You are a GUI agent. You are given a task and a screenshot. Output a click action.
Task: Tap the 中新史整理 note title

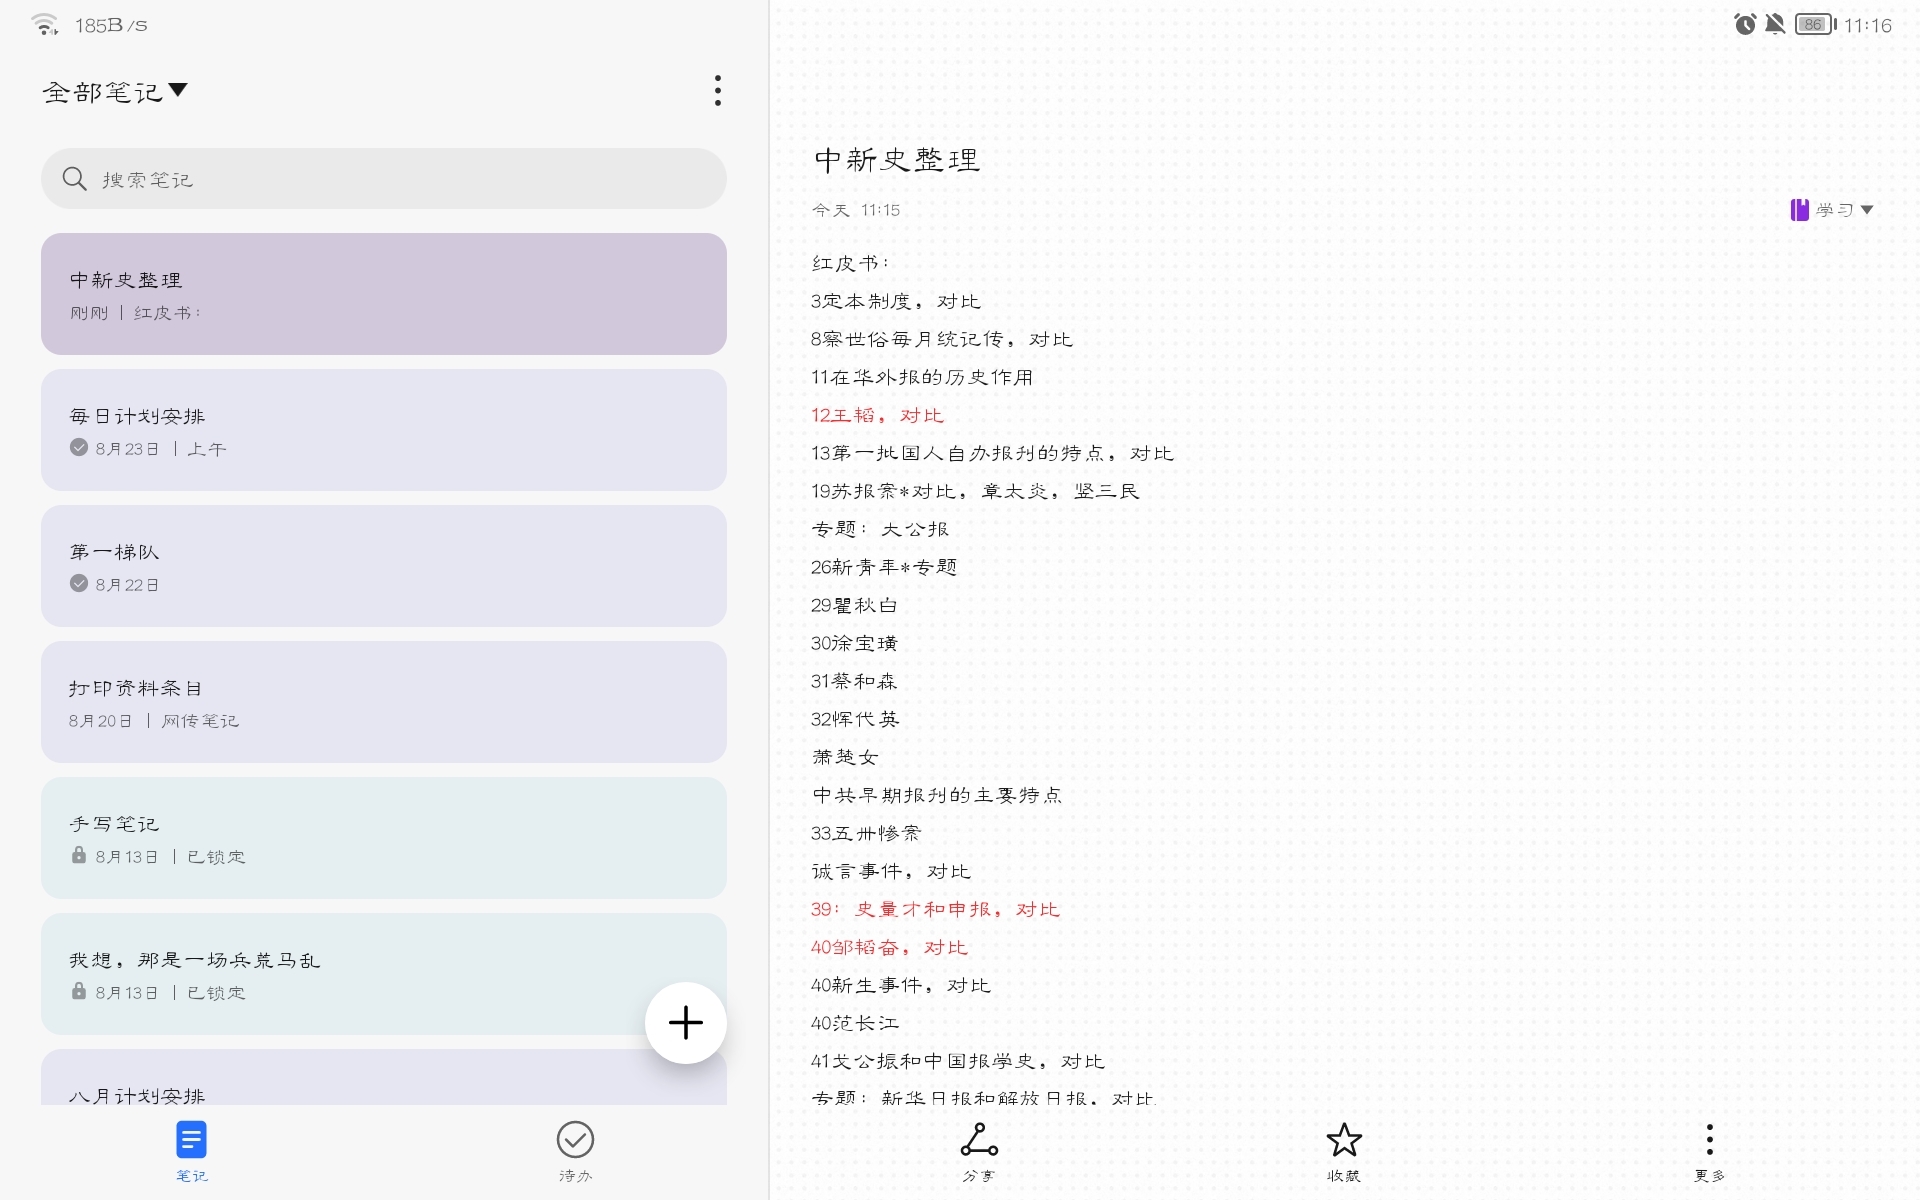click(897, 160)
